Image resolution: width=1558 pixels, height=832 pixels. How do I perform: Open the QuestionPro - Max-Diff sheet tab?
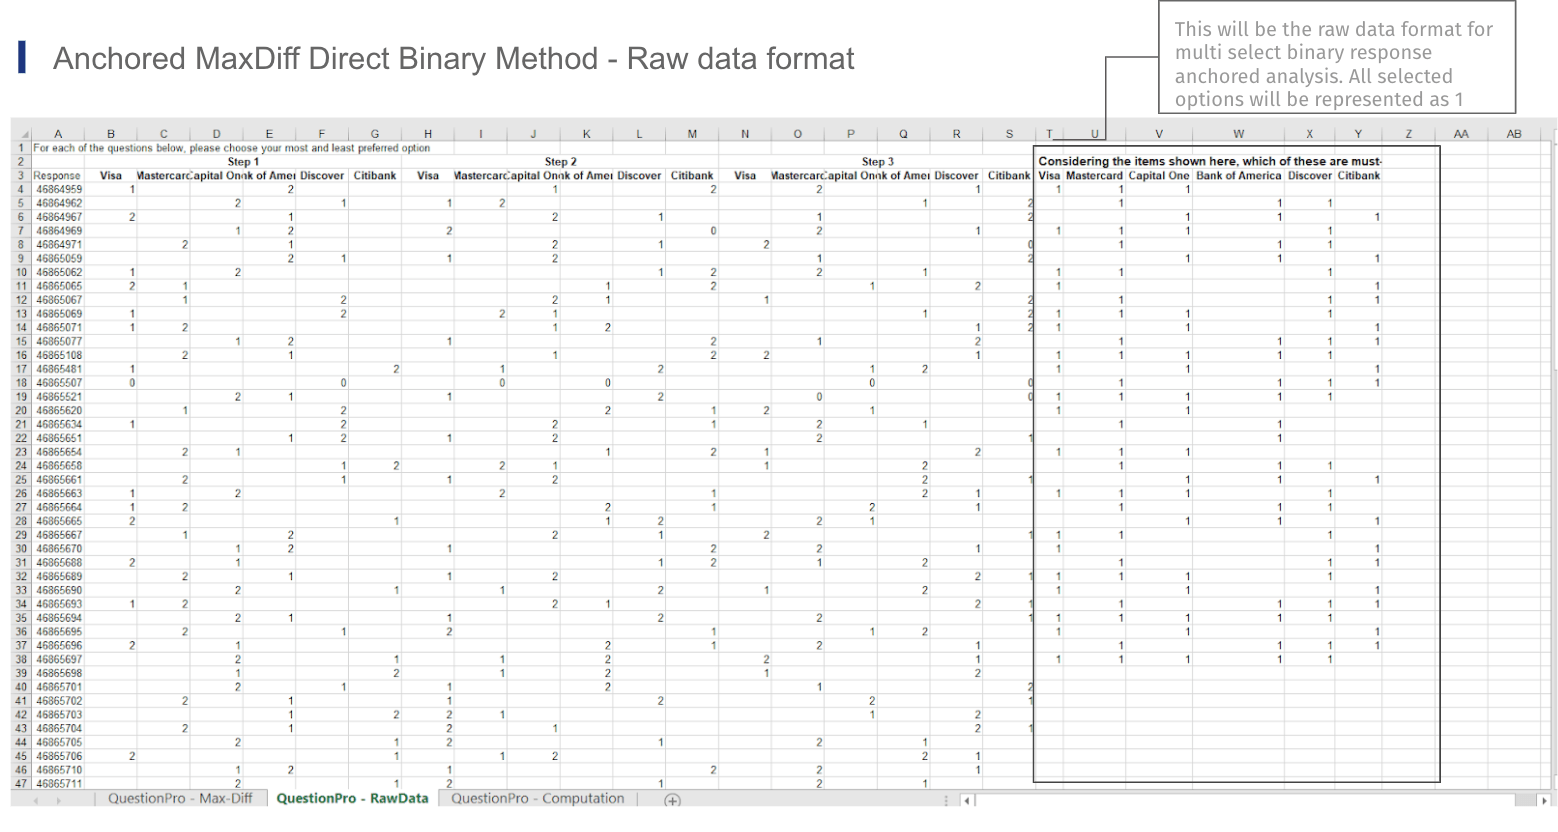(180, 799)
